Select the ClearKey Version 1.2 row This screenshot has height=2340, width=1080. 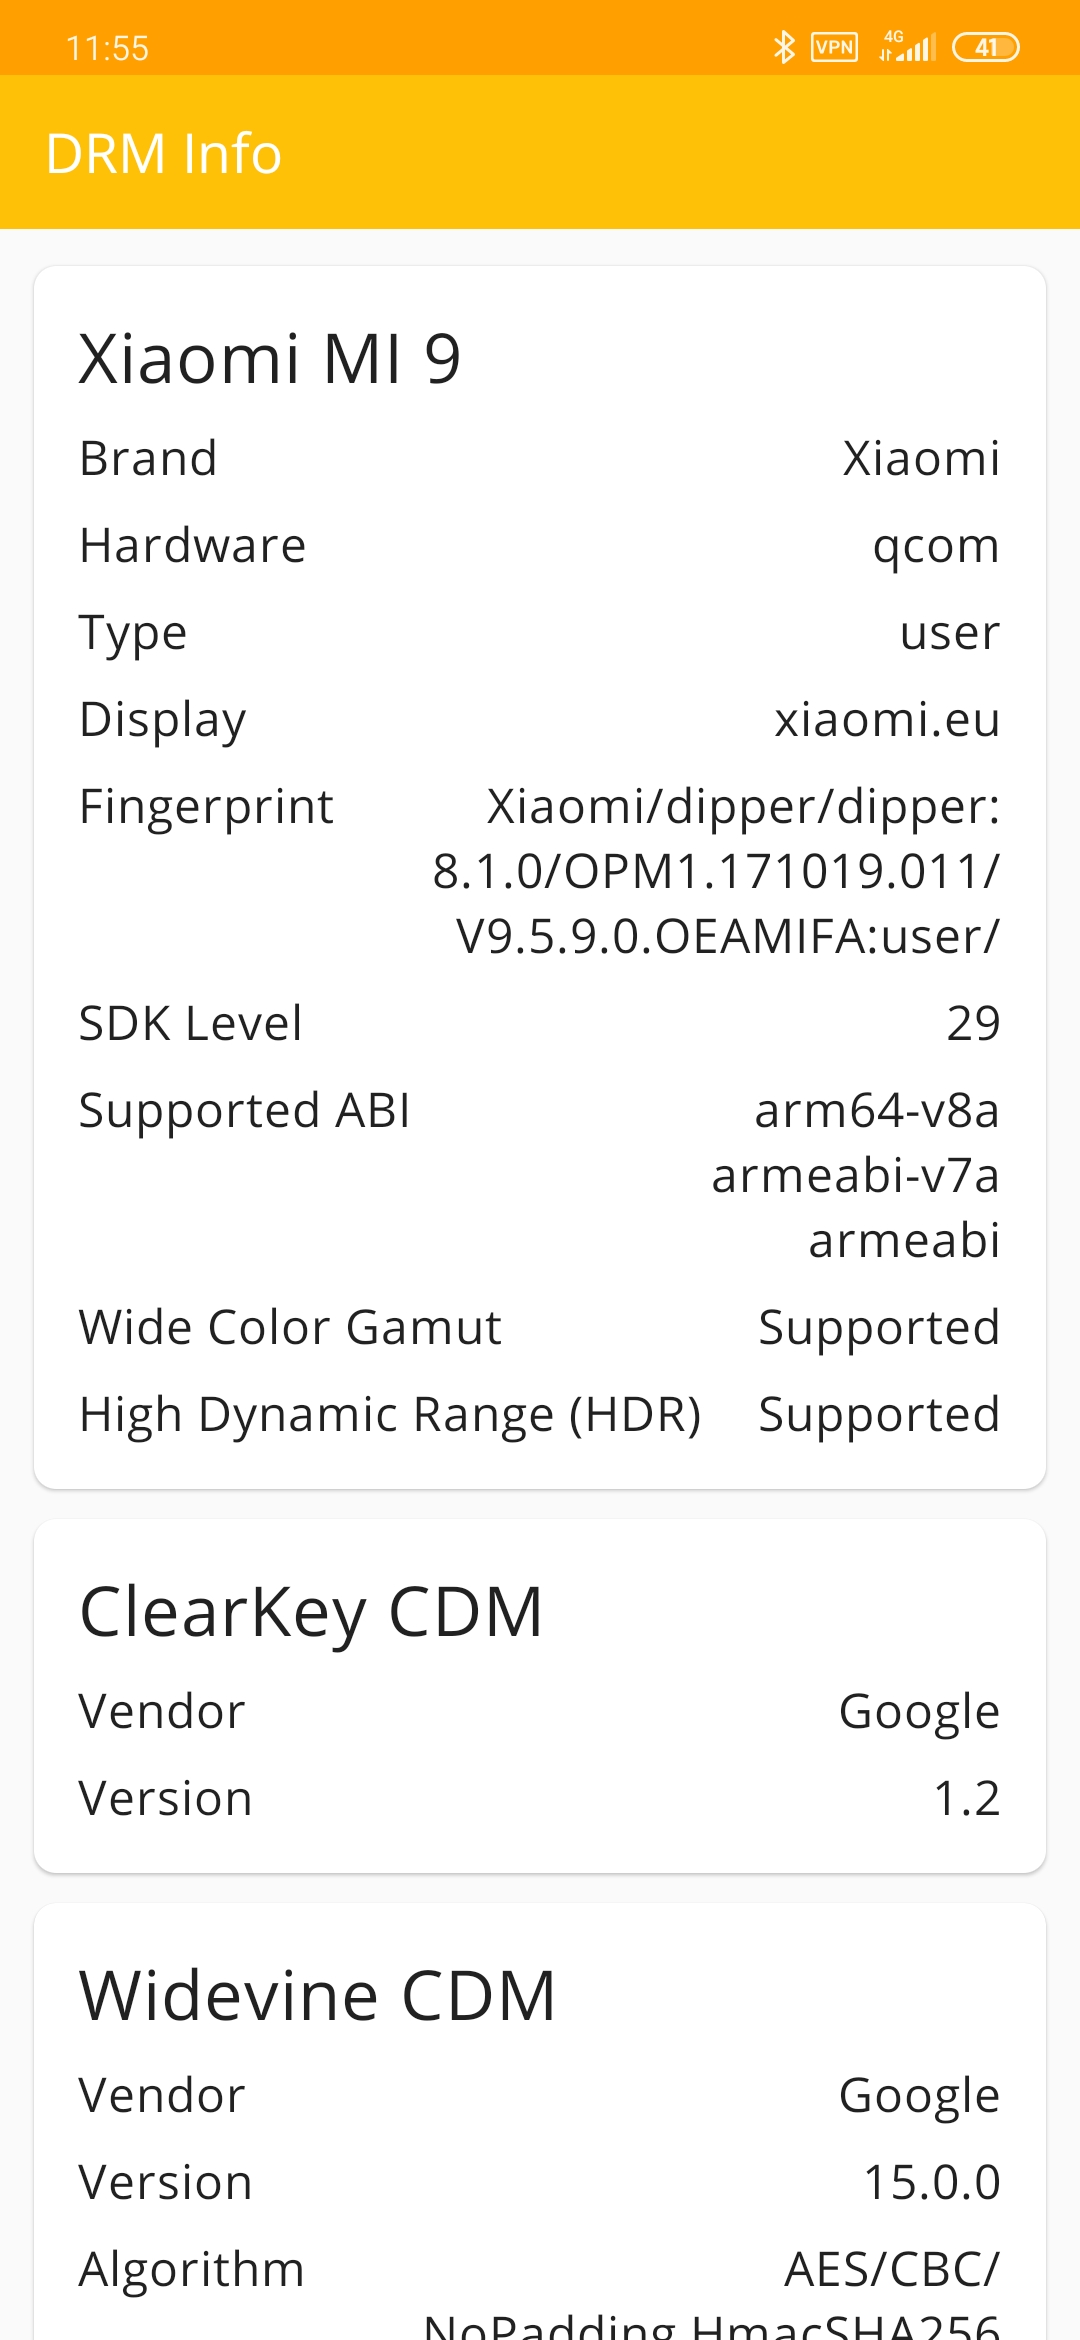(x=540, y=1798)
